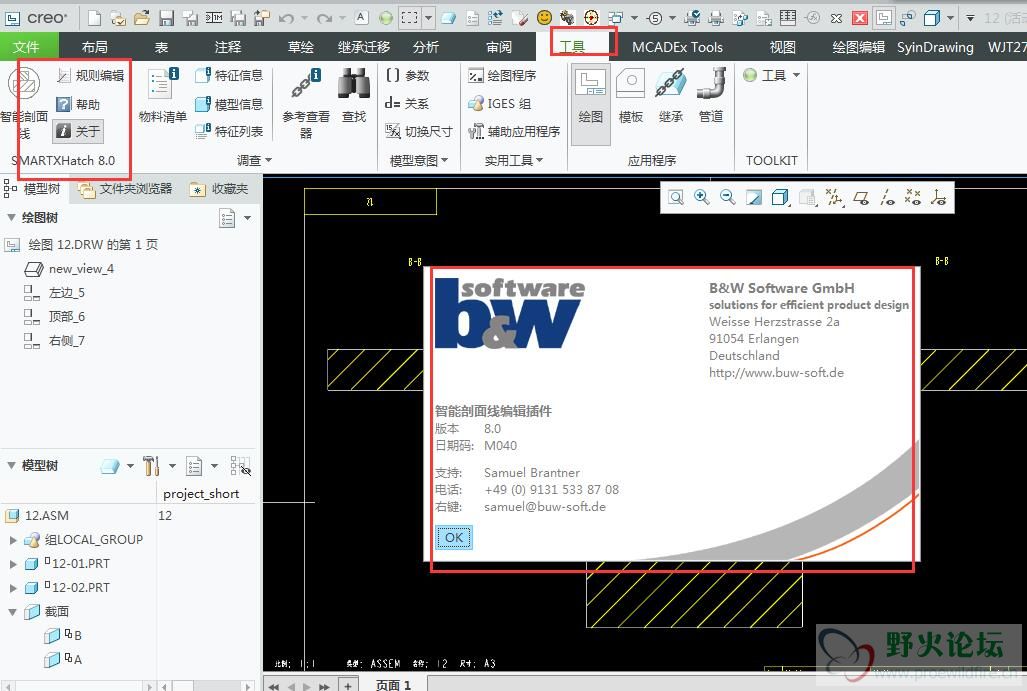Open the Tree Settings hammer icon in the model tree
This screenshot has width=1027, height=691.
[x=151, y=466]
